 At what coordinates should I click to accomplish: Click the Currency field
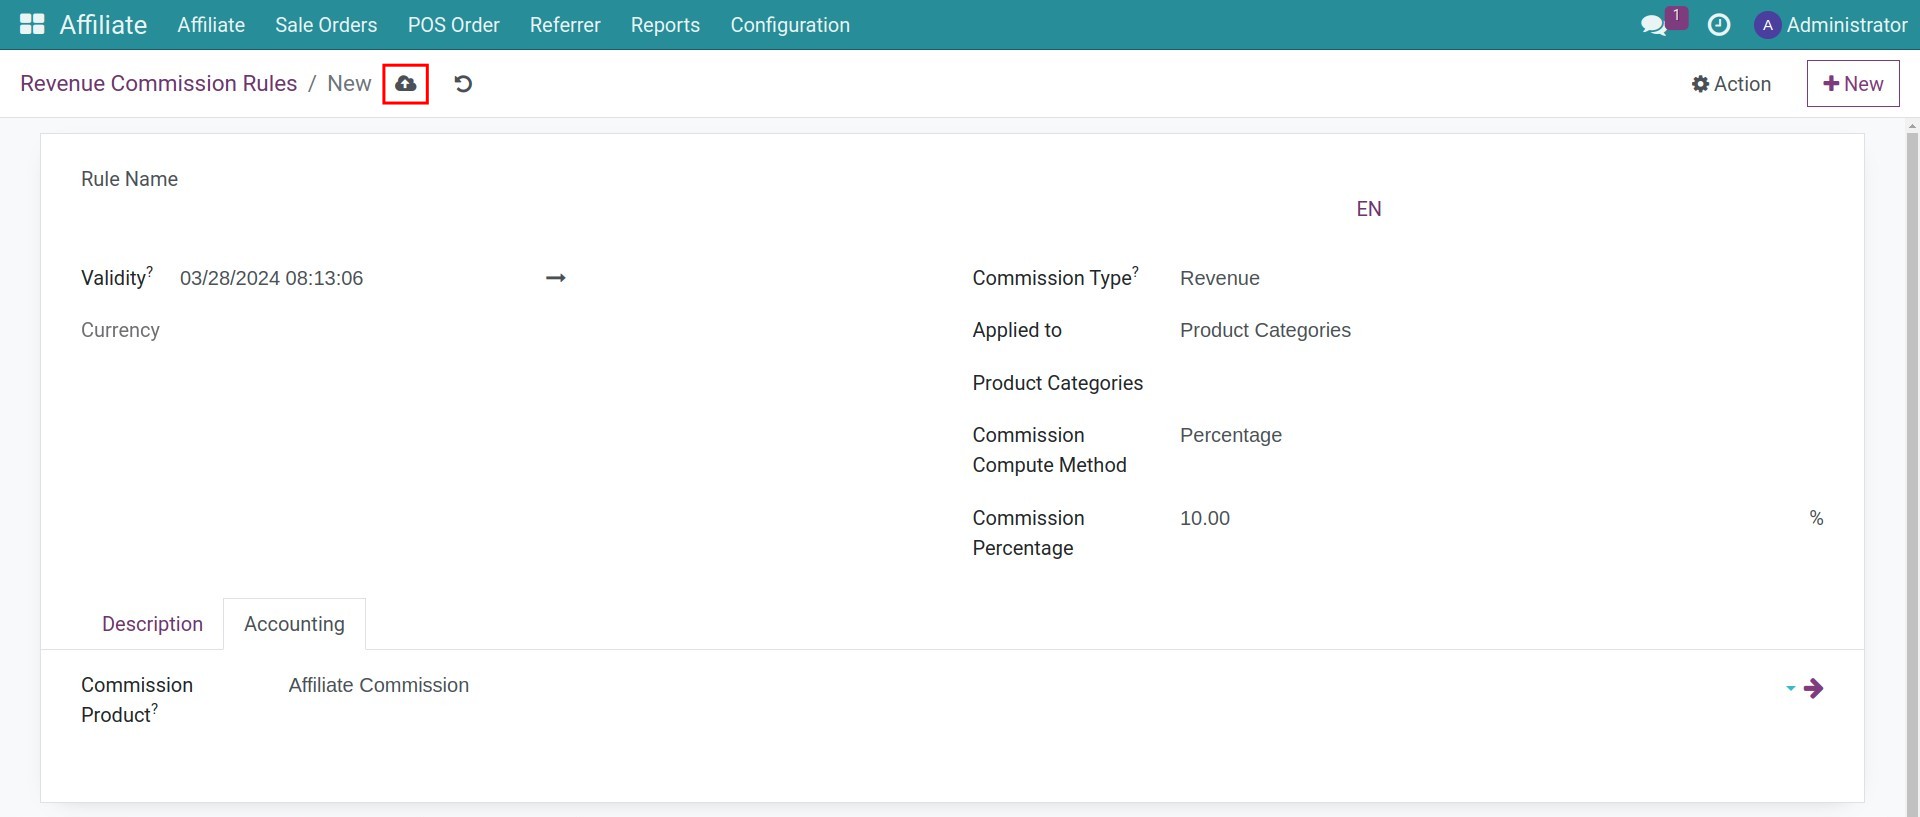point(120,330)
